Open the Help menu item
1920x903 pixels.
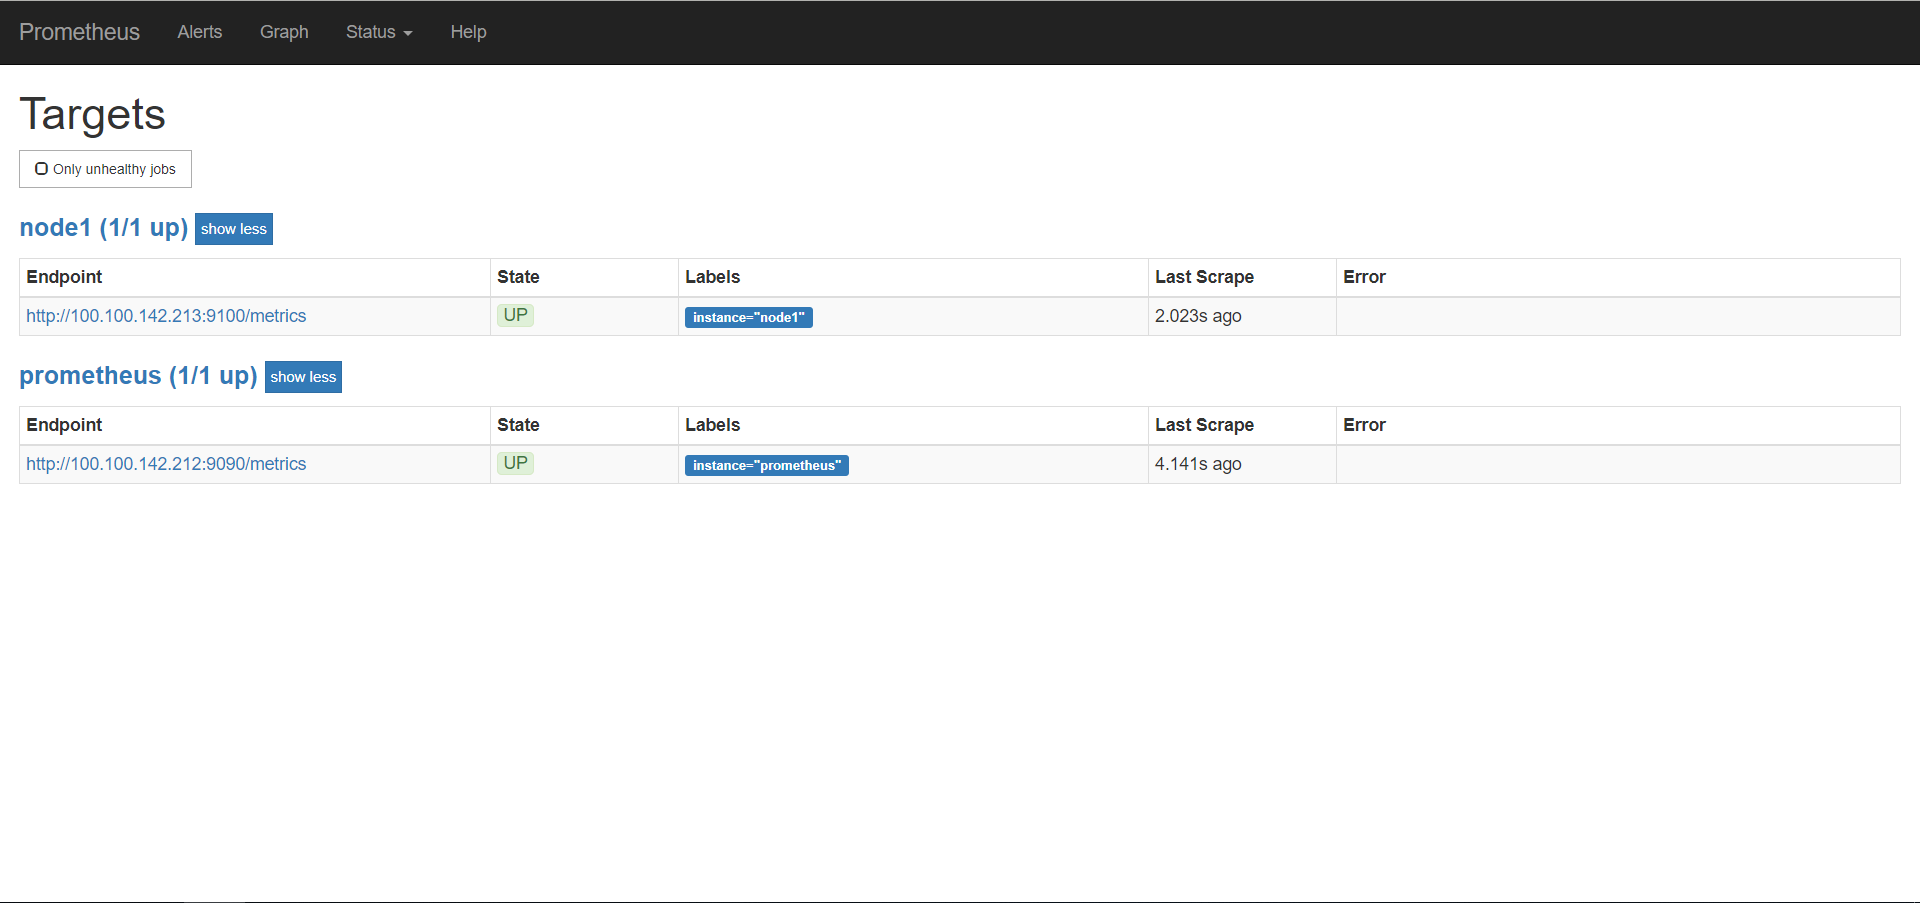[x=468, y=32]
